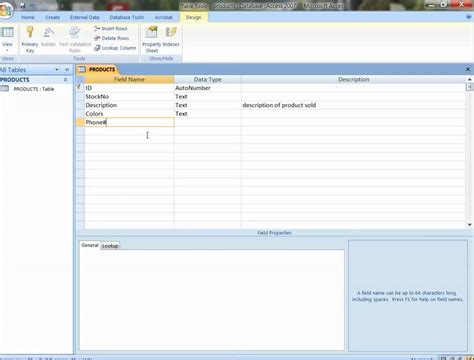Click the scroll down arrow of field grid
Viewport: 474px width, 360px height.
[469, 225]
